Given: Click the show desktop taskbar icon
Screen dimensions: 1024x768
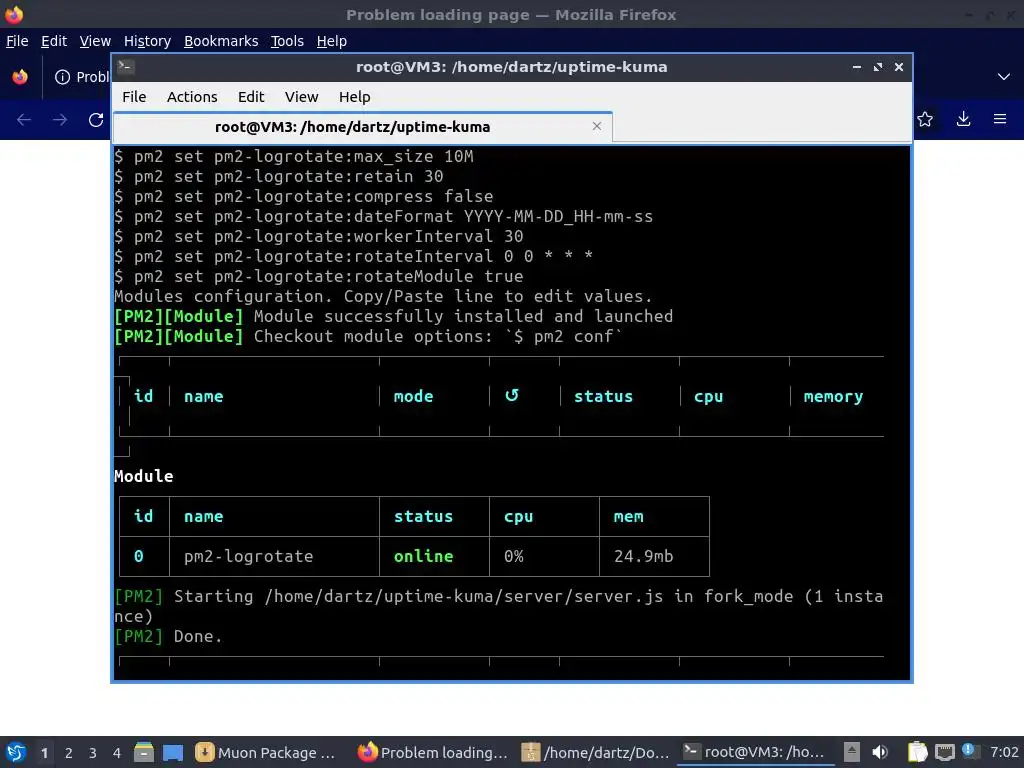Looking at the screenshot, I should (173, 753).
